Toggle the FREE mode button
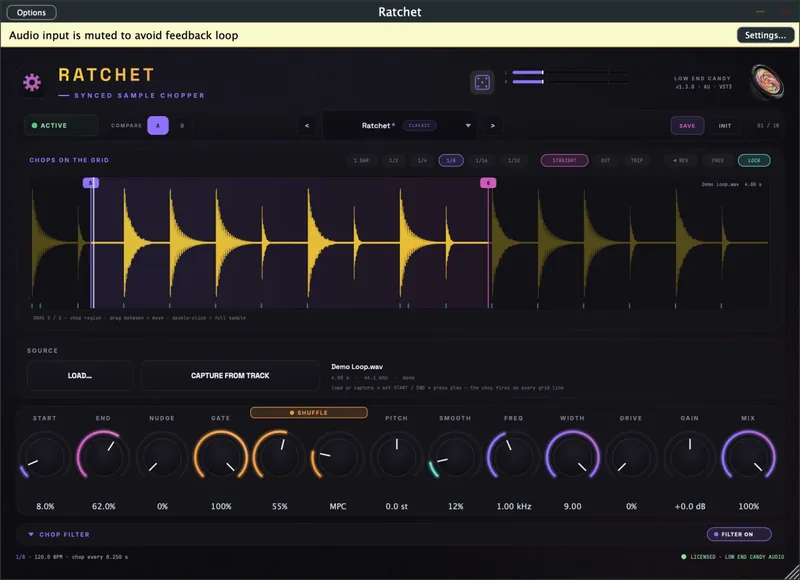This screenshot has height=580, width=800. 717,160
